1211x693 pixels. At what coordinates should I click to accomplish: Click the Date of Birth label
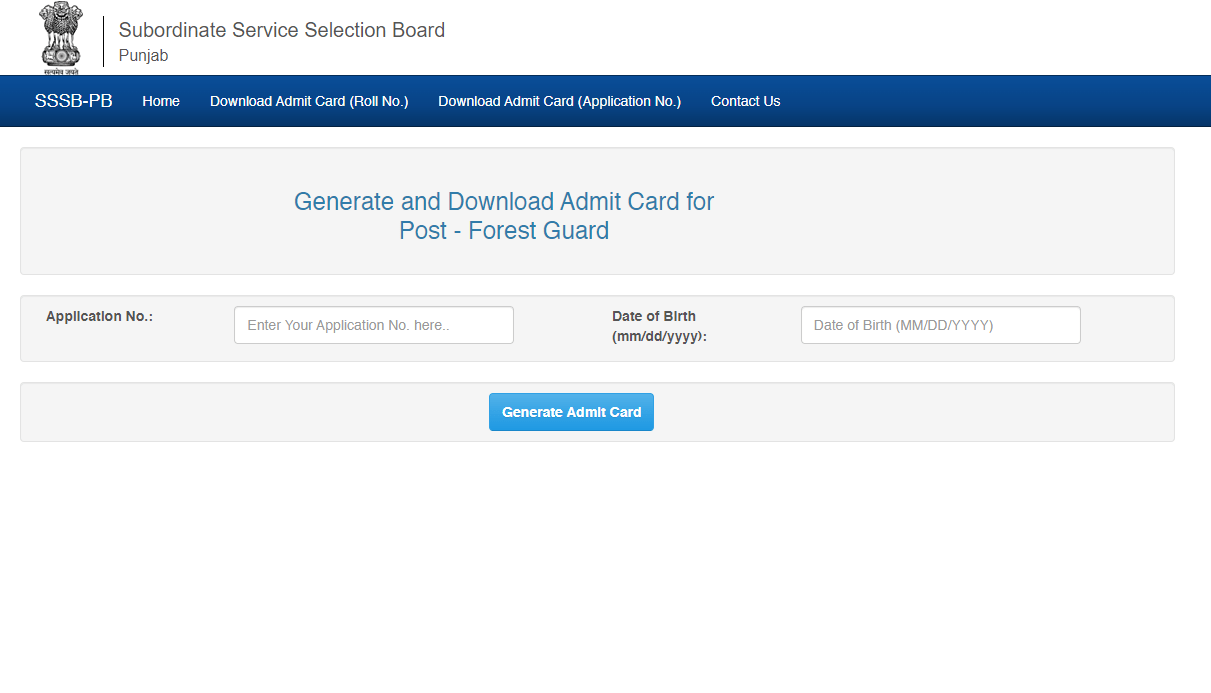click(653, 316)
